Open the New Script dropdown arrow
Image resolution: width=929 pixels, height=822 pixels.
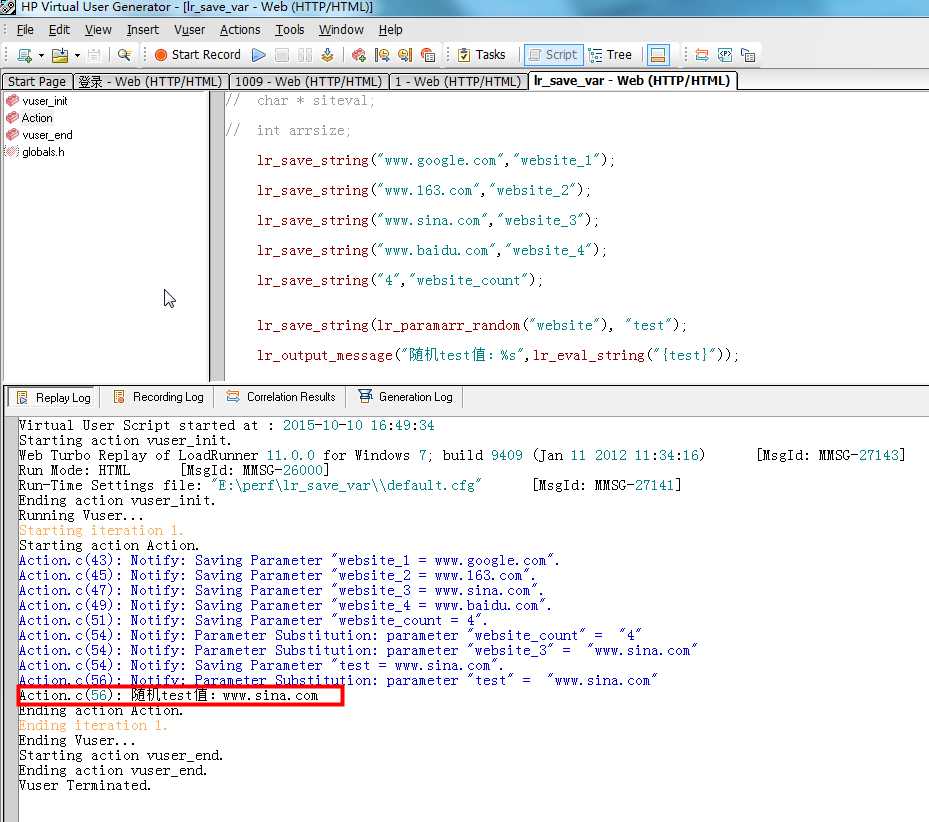pos(41,56)
